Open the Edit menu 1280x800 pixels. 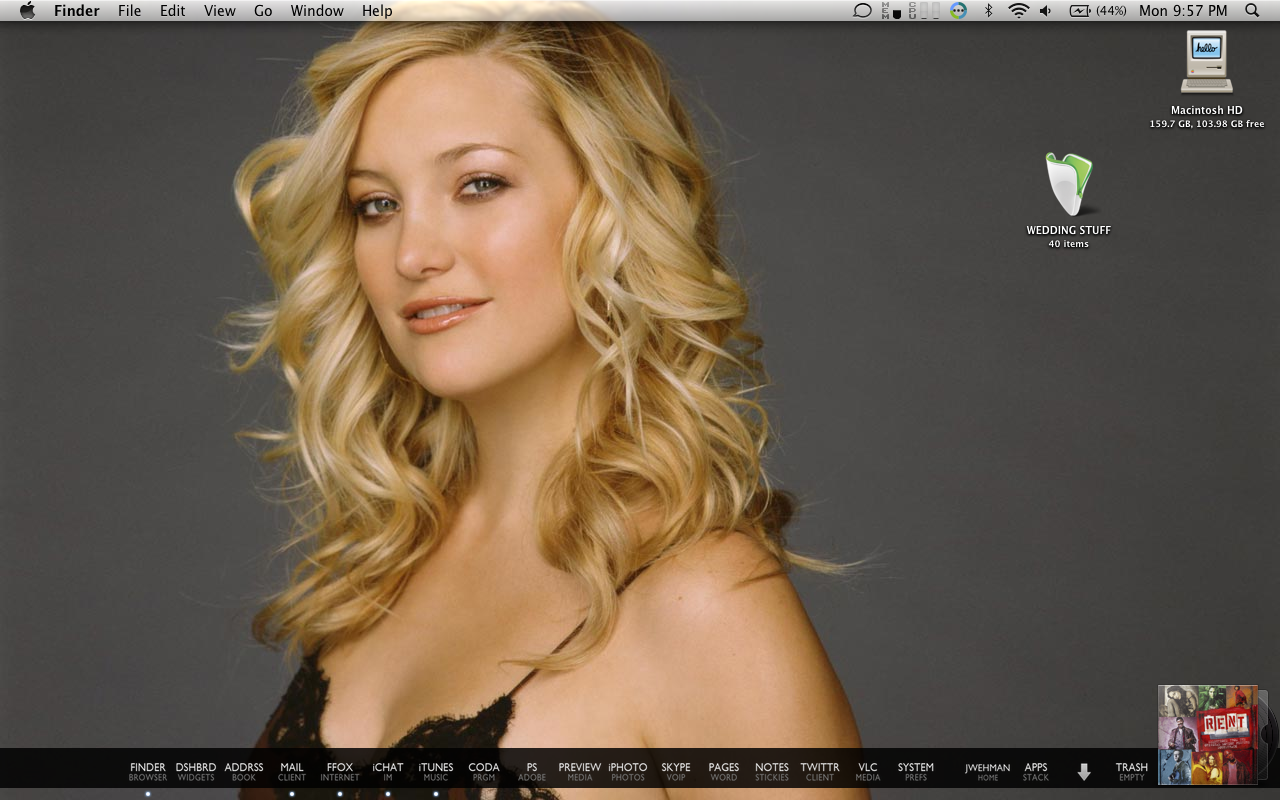coord(173,11)
